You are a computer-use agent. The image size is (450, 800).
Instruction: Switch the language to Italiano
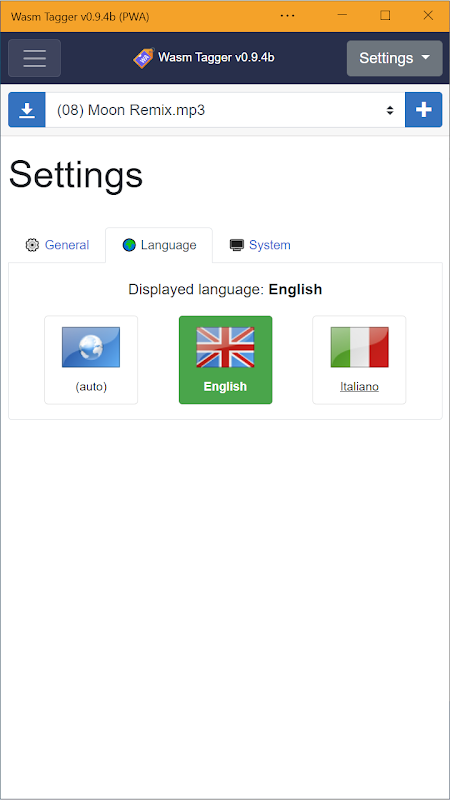(359, 360)
